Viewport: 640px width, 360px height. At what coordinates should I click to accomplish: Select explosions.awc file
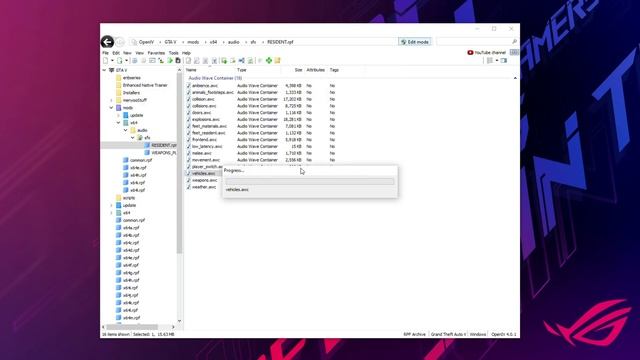[x=206, y=119]
